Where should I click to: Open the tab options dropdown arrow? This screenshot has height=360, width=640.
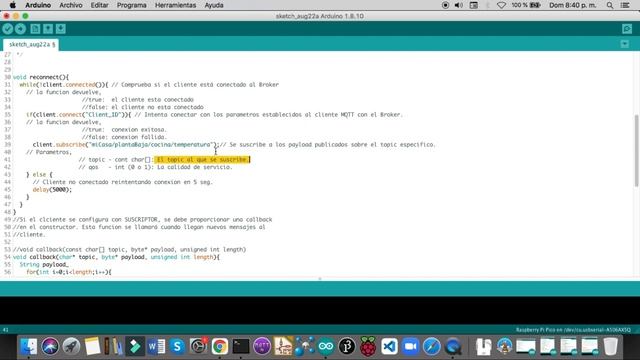624,44
